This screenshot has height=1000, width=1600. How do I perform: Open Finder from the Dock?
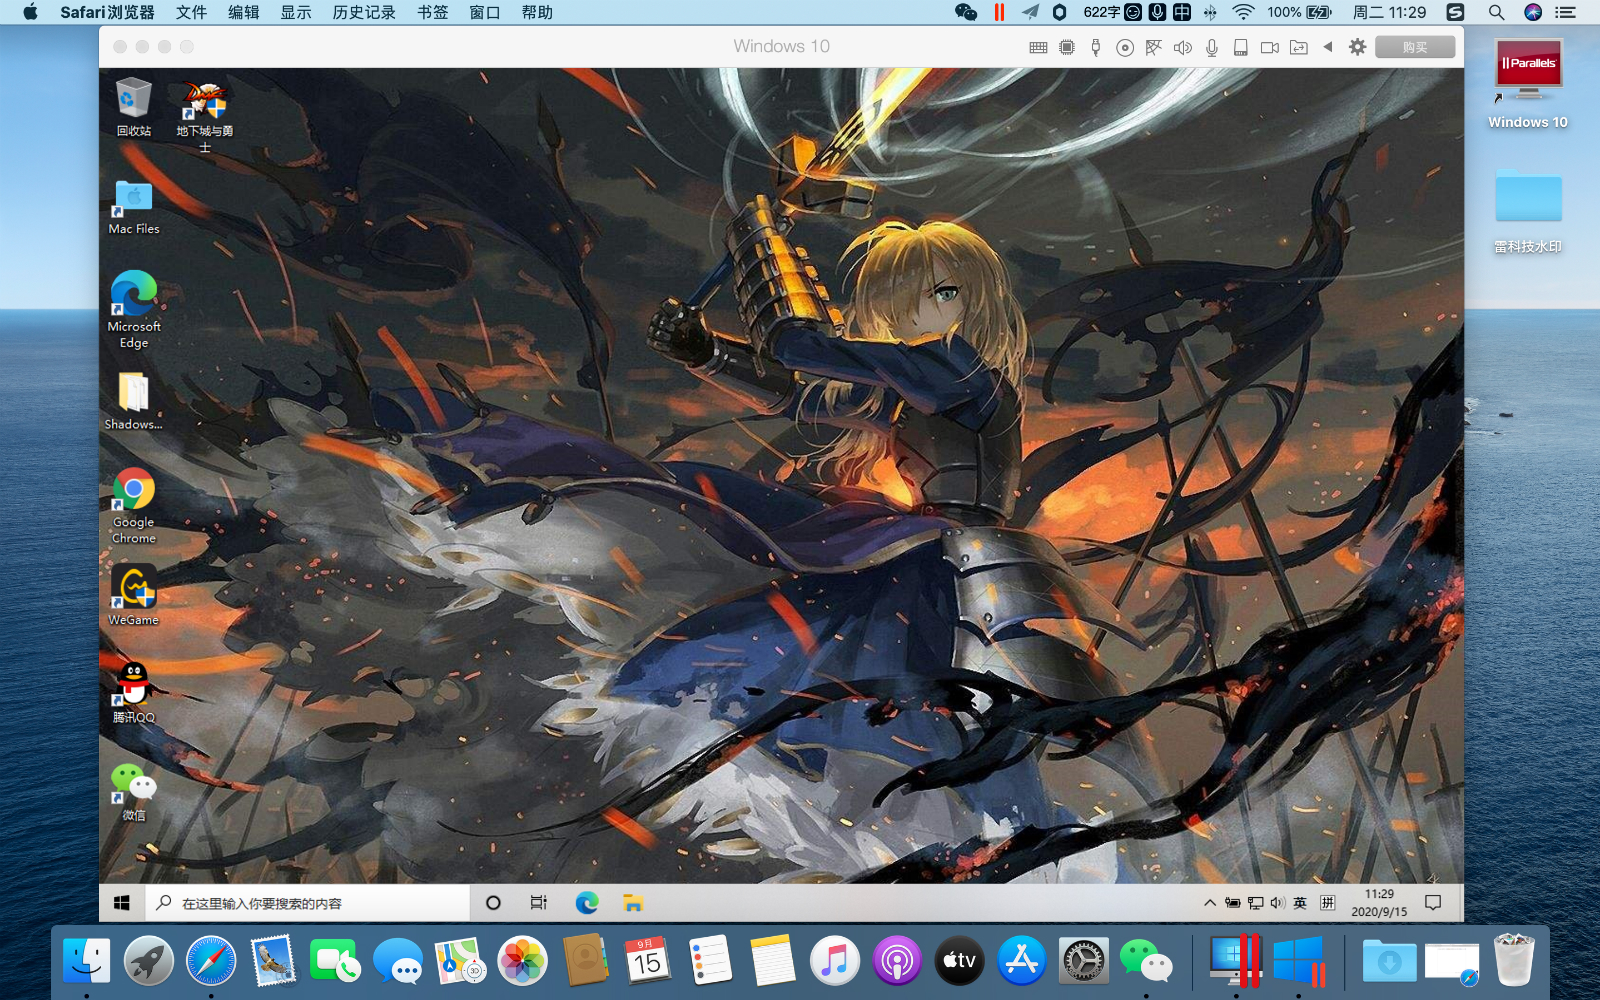pyautogui.click(x=87, y=961)
